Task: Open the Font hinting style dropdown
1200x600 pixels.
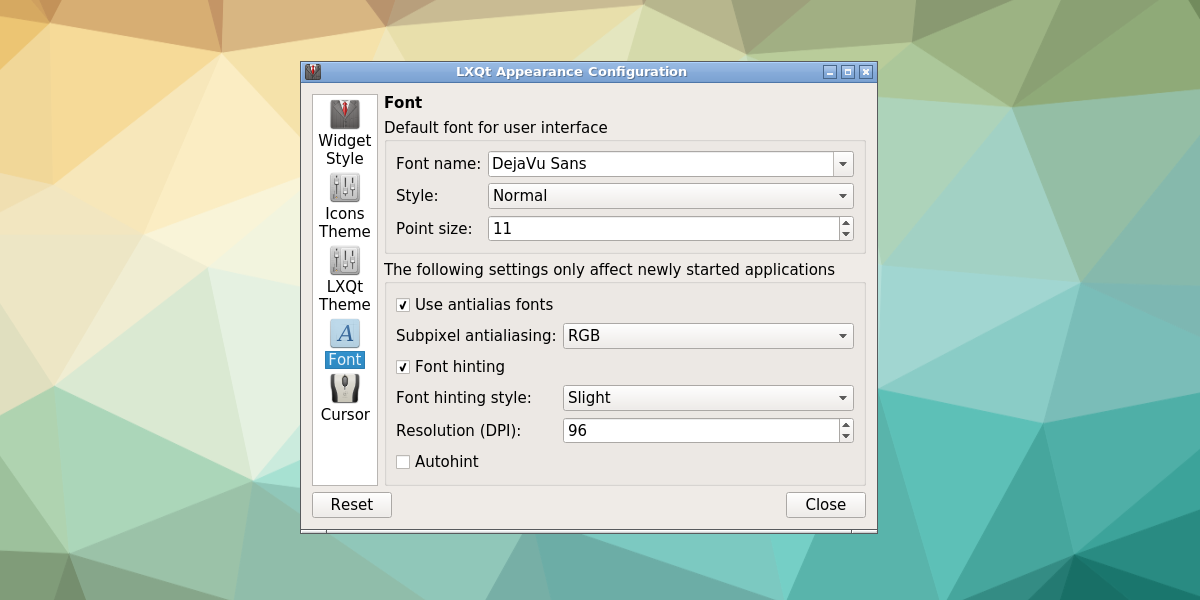Action: click(x=708, y=398)
